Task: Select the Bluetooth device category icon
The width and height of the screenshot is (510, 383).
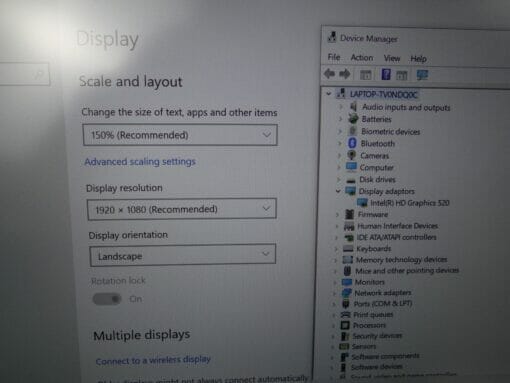Action: click(352, 143)
